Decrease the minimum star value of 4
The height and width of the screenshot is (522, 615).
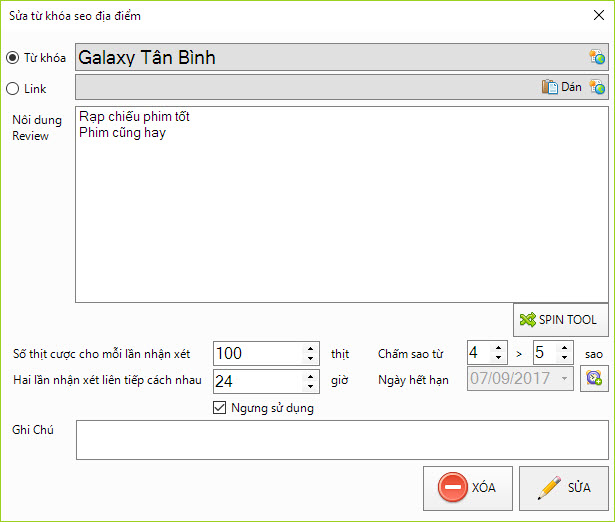pos(499,358)
